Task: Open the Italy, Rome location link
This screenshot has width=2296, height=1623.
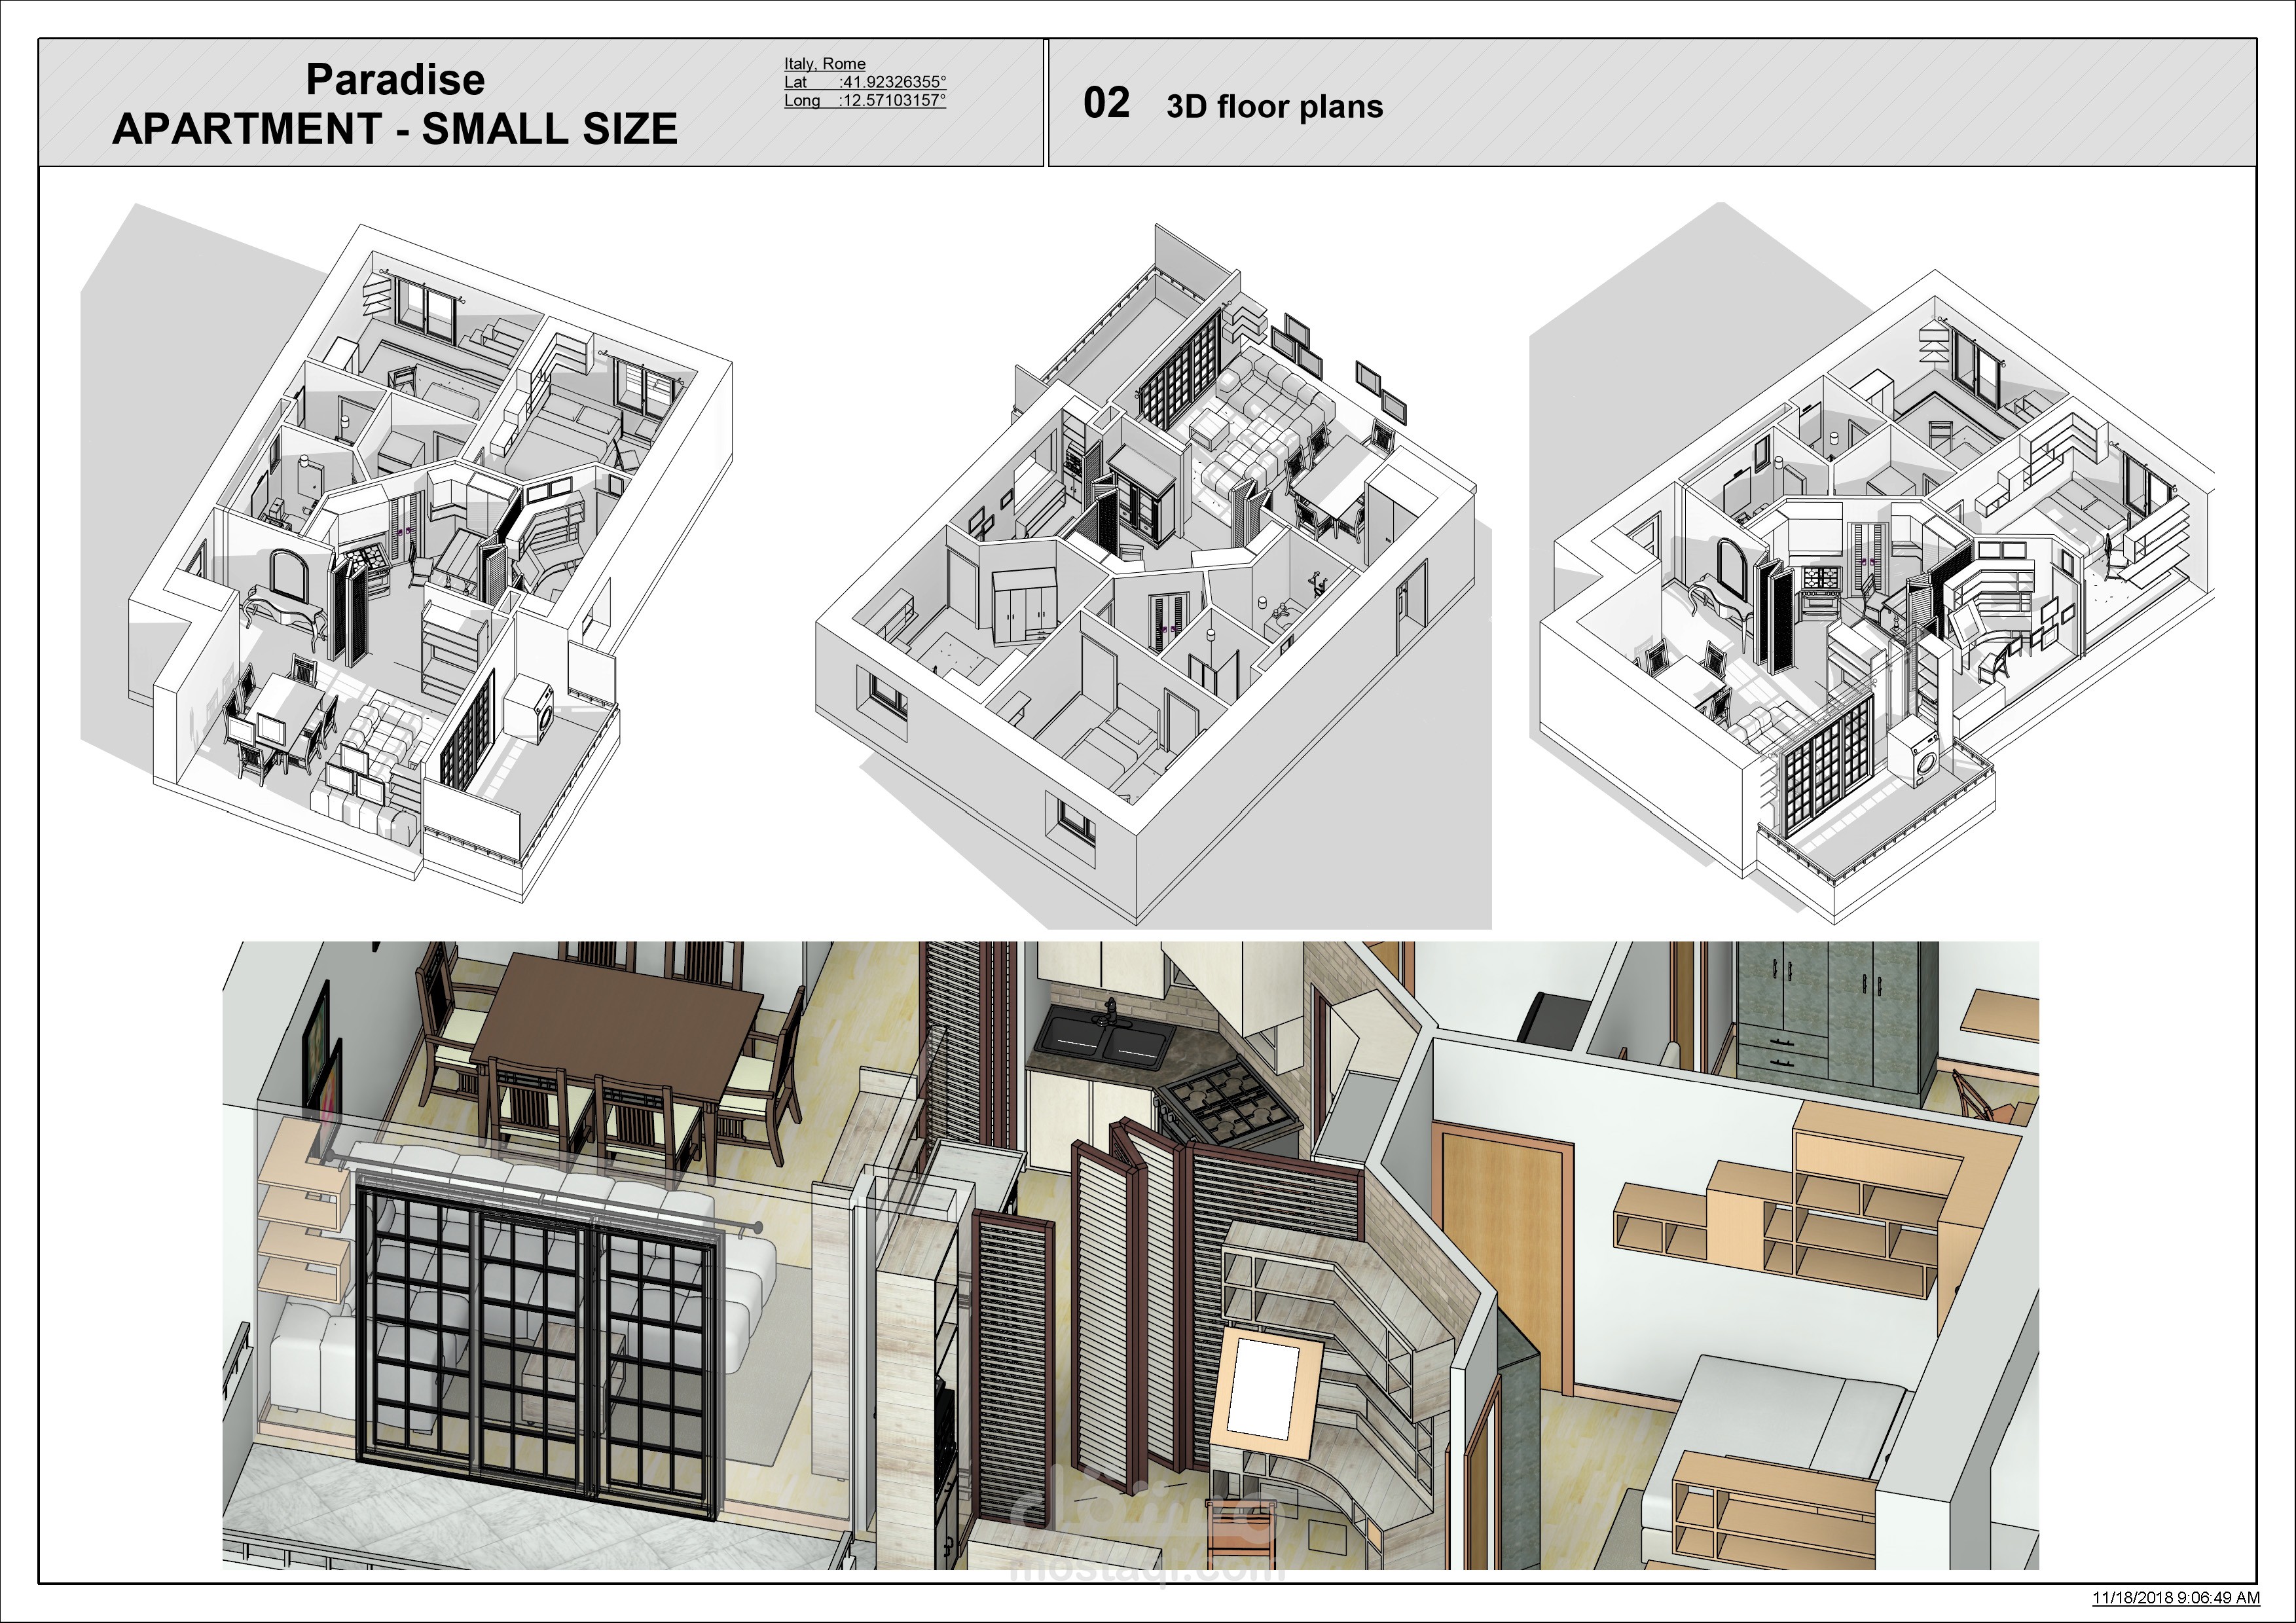Action: [824, 64]
